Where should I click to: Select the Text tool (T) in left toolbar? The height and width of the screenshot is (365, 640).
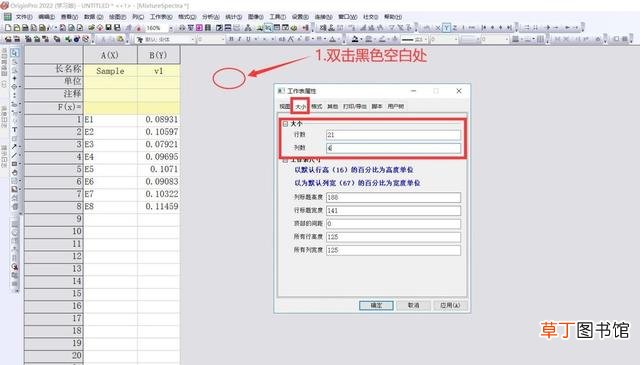click(14, 129)
